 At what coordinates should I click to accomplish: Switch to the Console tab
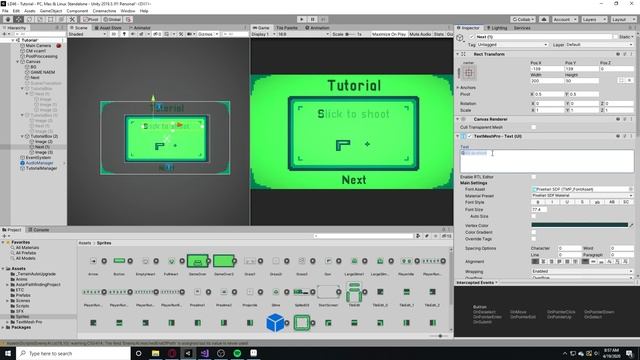pyautogui.click(x=39, y=230)
